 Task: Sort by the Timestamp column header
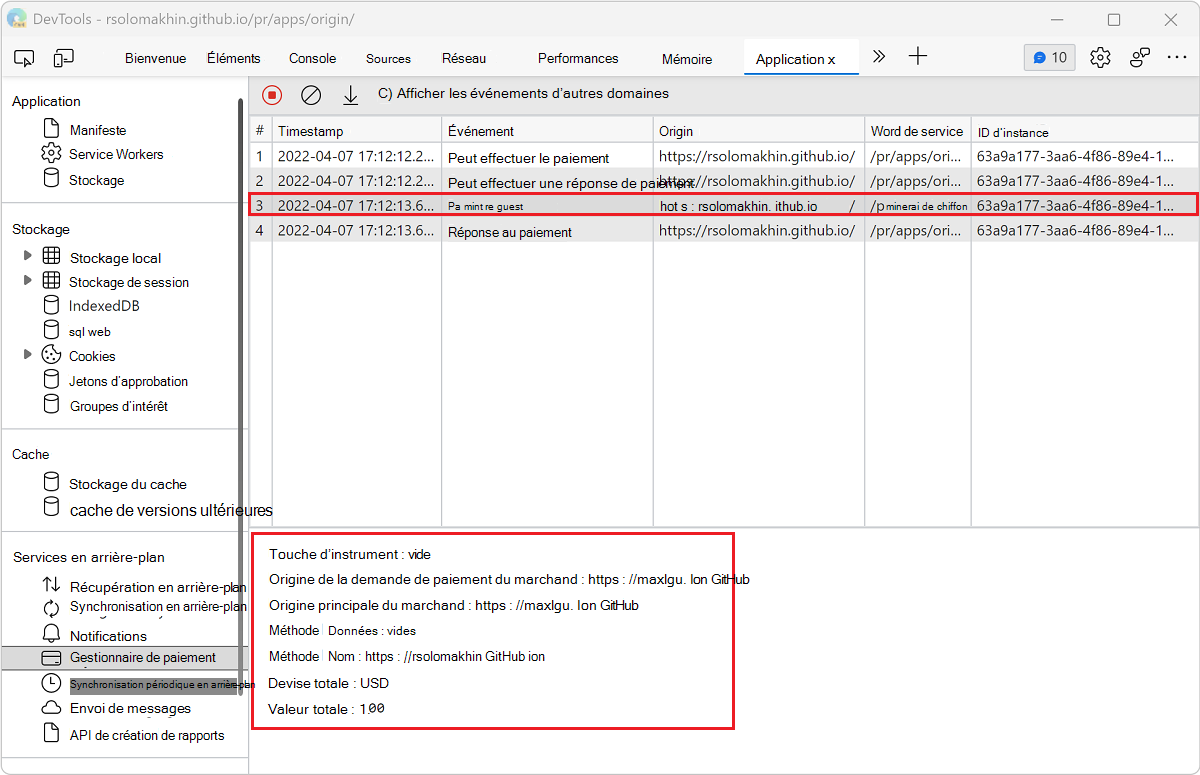coord(357,131)
